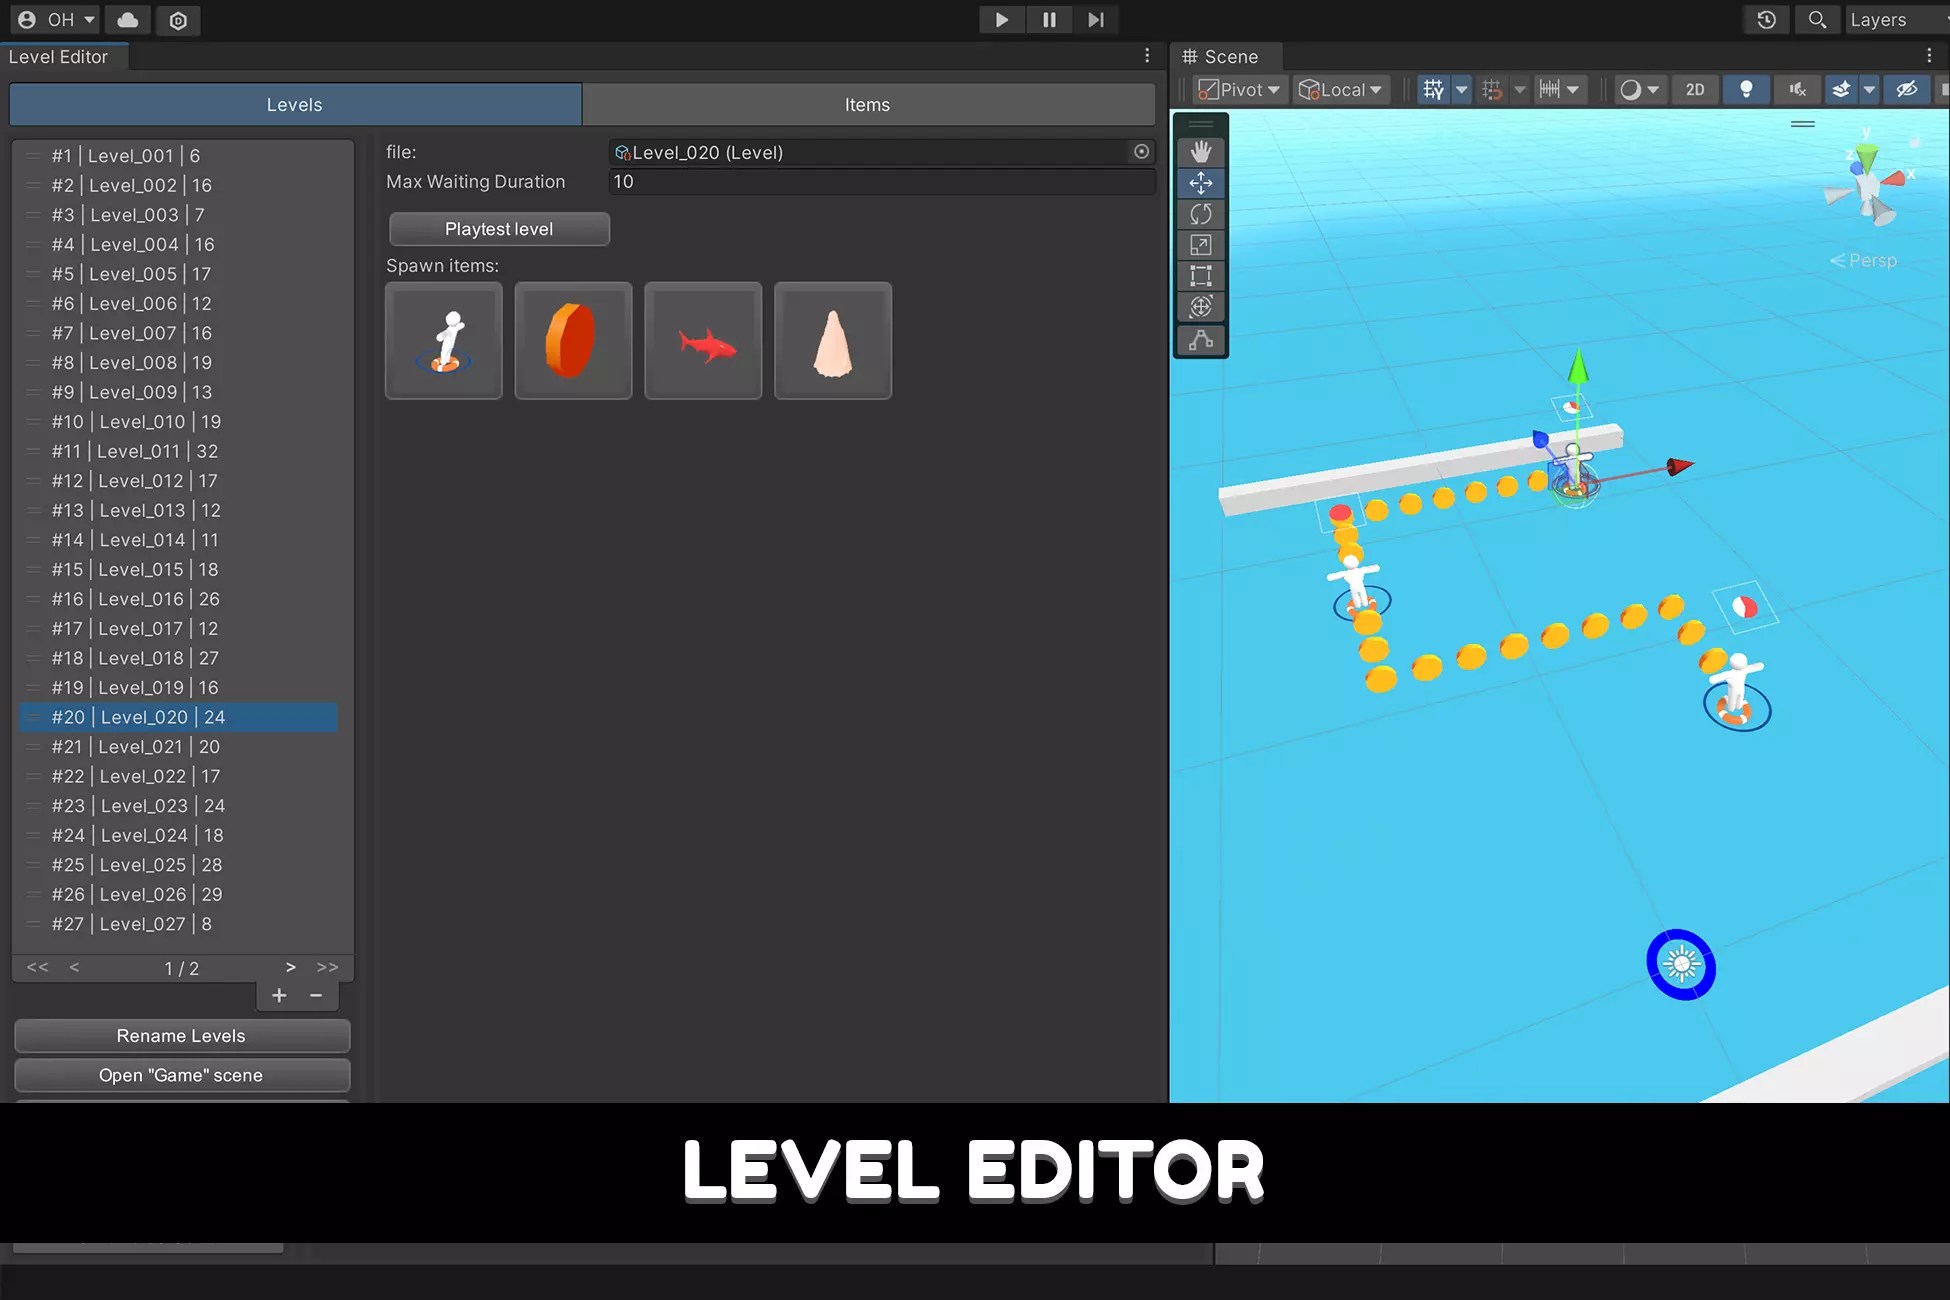Open the Level Editor panel options menu

coord(1147,56)
